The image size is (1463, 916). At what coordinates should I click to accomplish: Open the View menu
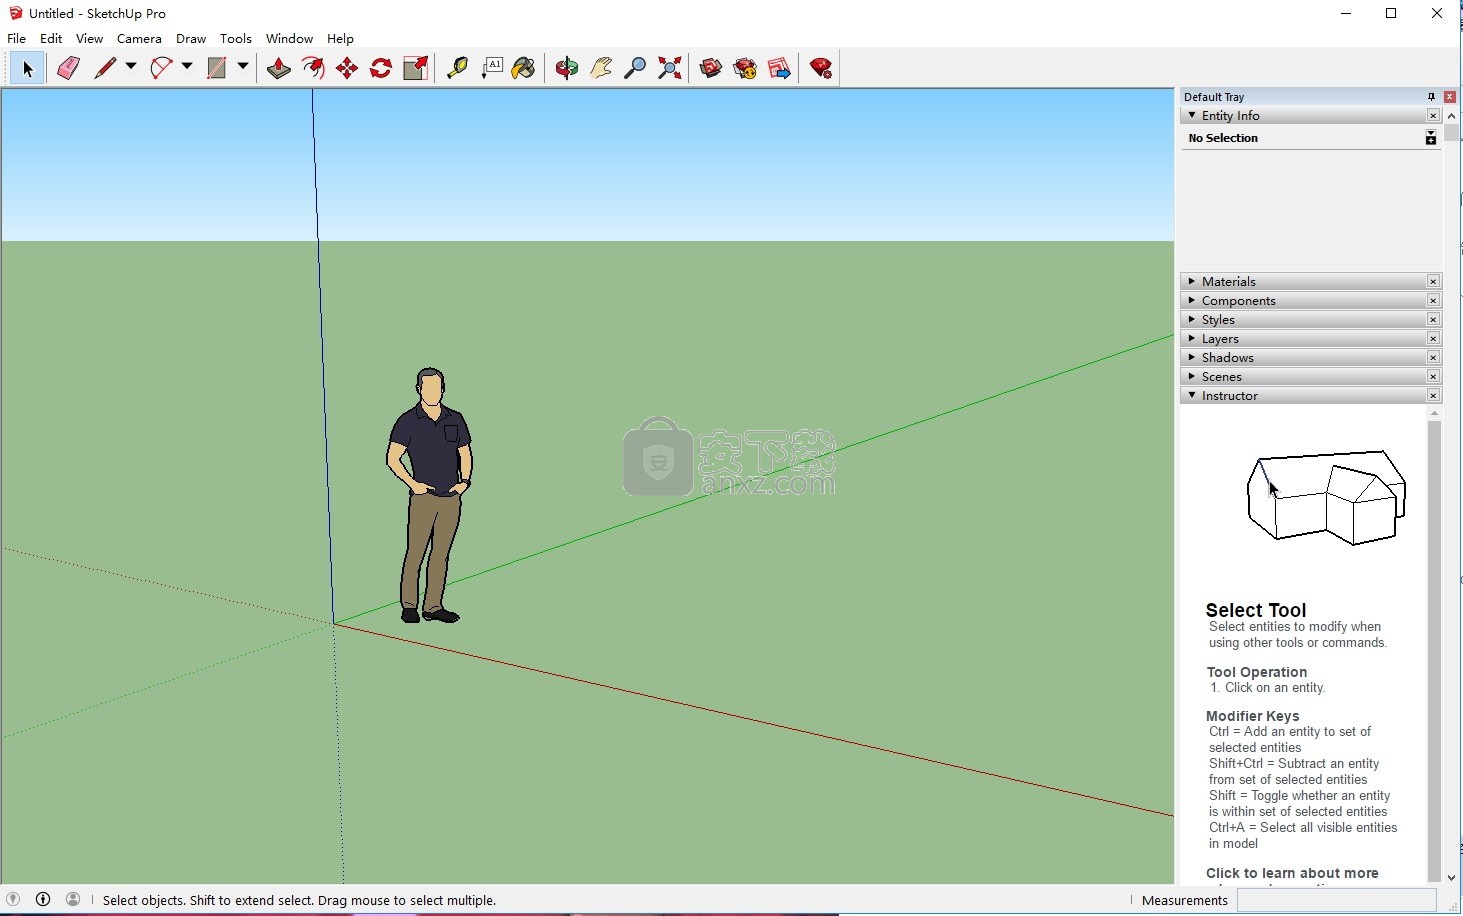pos(89,38)
